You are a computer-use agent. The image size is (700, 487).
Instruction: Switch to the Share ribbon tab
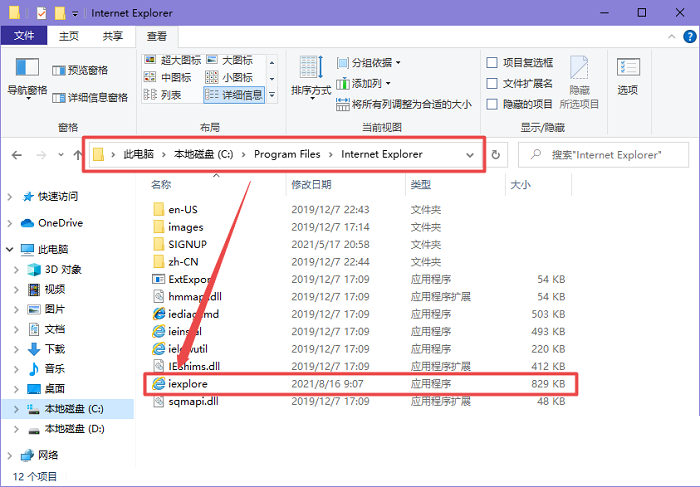click(x=113, y=36)
